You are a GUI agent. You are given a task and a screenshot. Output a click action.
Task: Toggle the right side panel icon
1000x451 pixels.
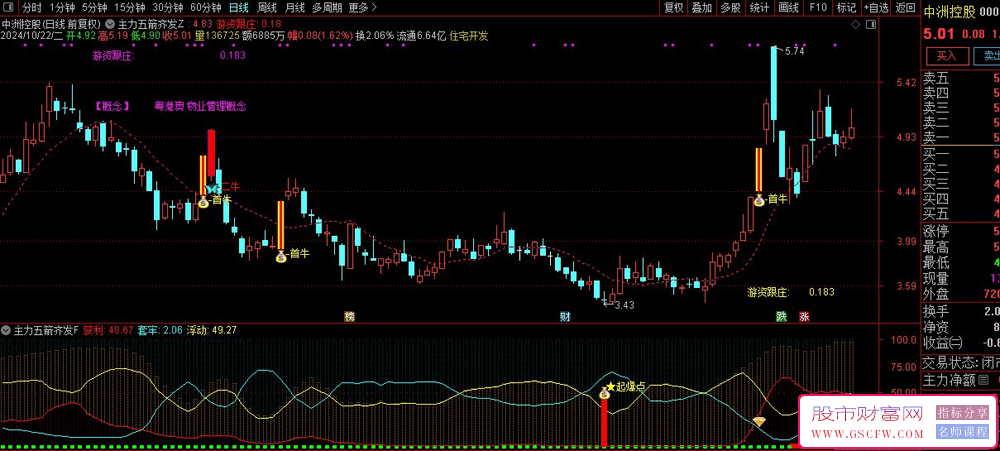(x=871, y=24)
